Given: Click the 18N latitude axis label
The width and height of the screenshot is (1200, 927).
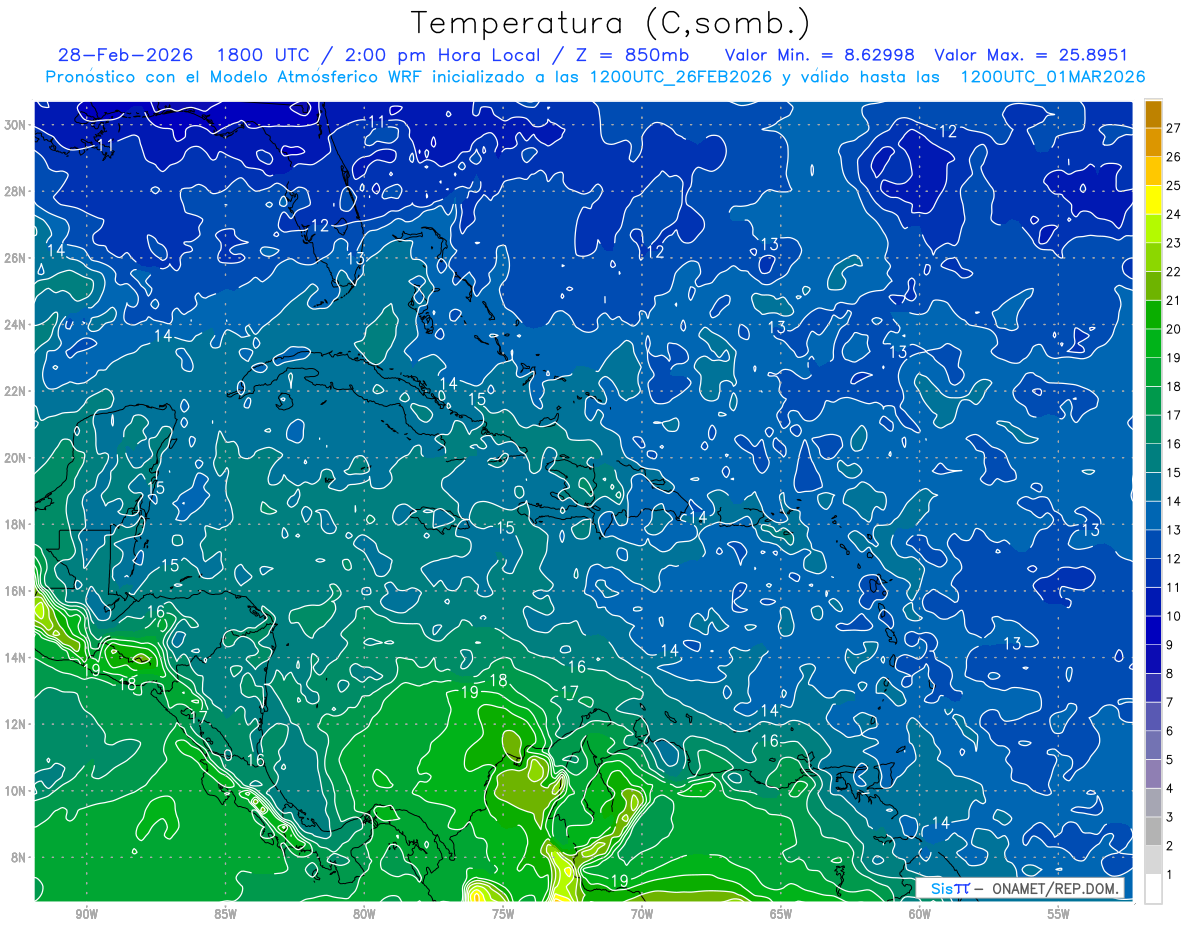Looking at the screenshot, I should tap(17, 524).
